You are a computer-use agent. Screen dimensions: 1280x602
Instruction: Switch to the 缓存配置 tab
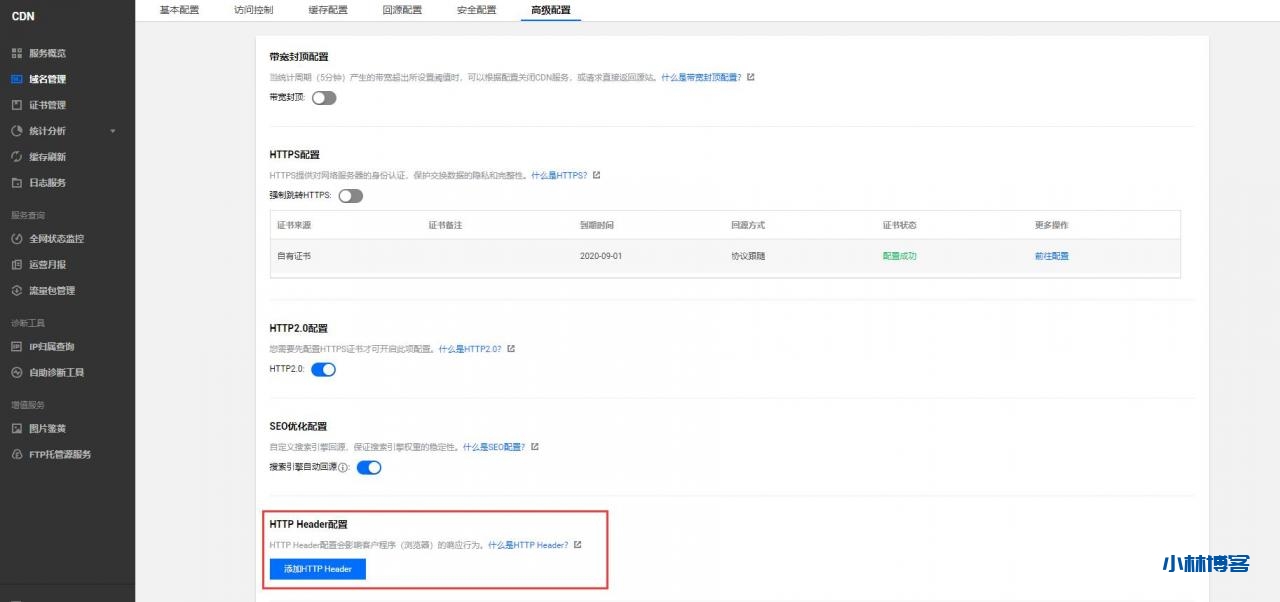click(x=327, y=10)
